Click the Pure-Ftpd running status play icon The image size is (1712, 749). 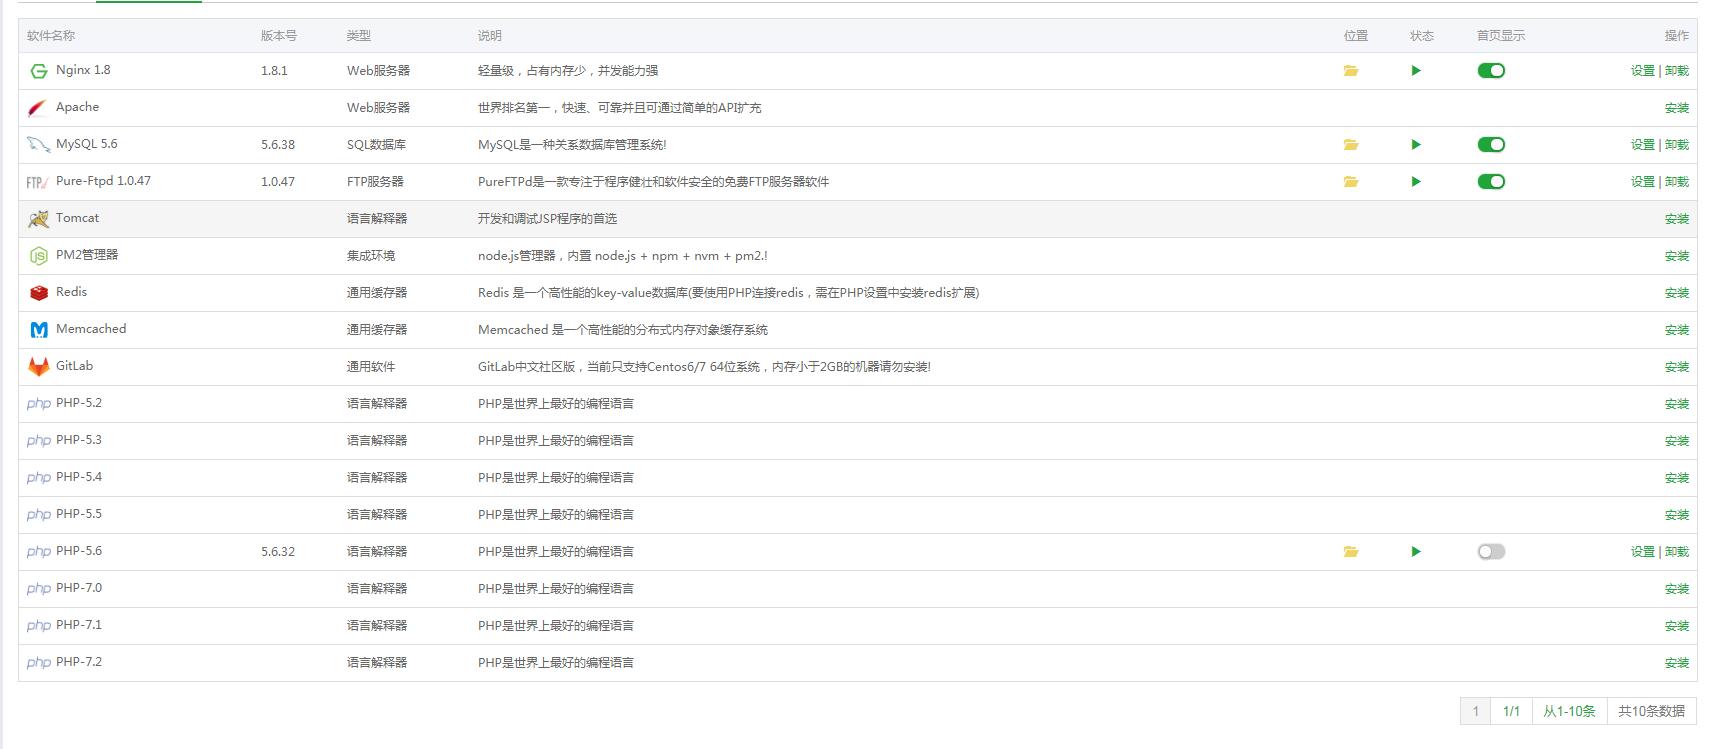pos(1416,182)
